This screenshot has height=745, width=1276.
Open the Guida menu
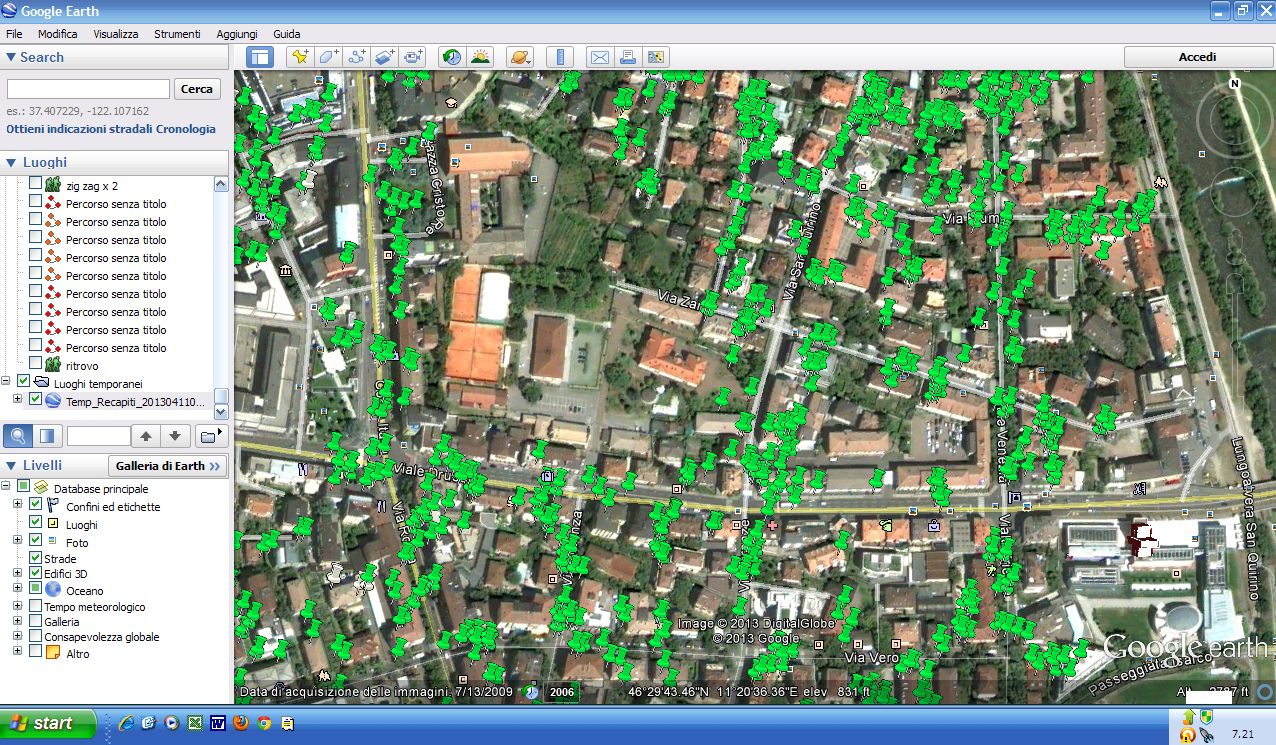point(287,34)
